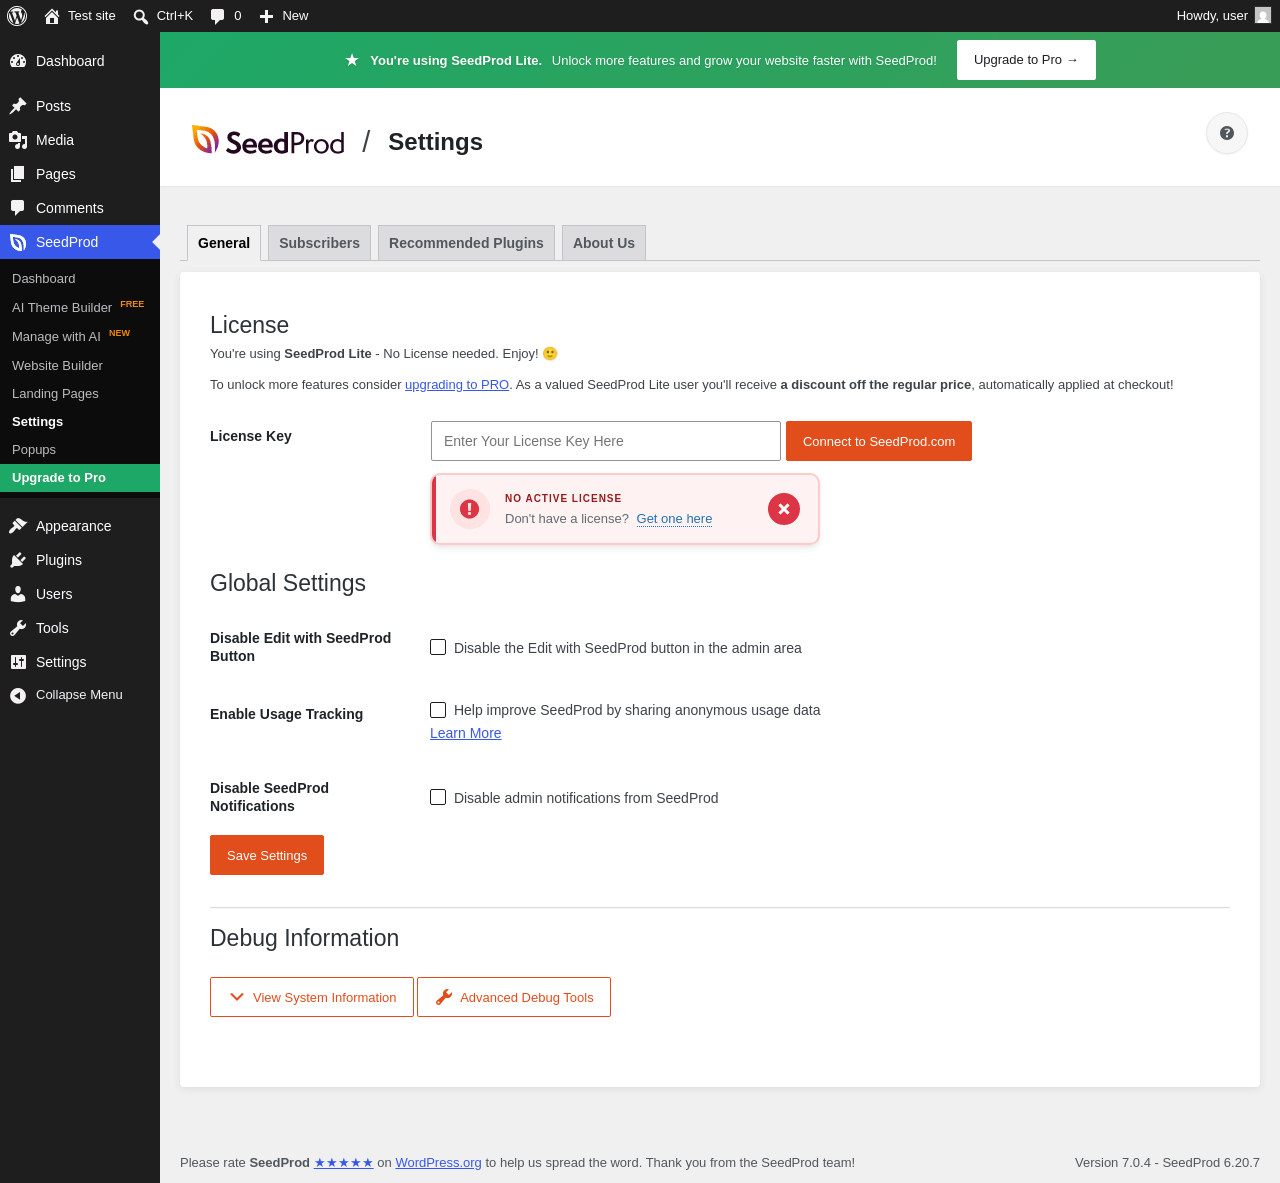The width and height of the screenshot is (1280, 1183).
Task: Click the star icon in upgrade banner
Action: tap(352, 60)
